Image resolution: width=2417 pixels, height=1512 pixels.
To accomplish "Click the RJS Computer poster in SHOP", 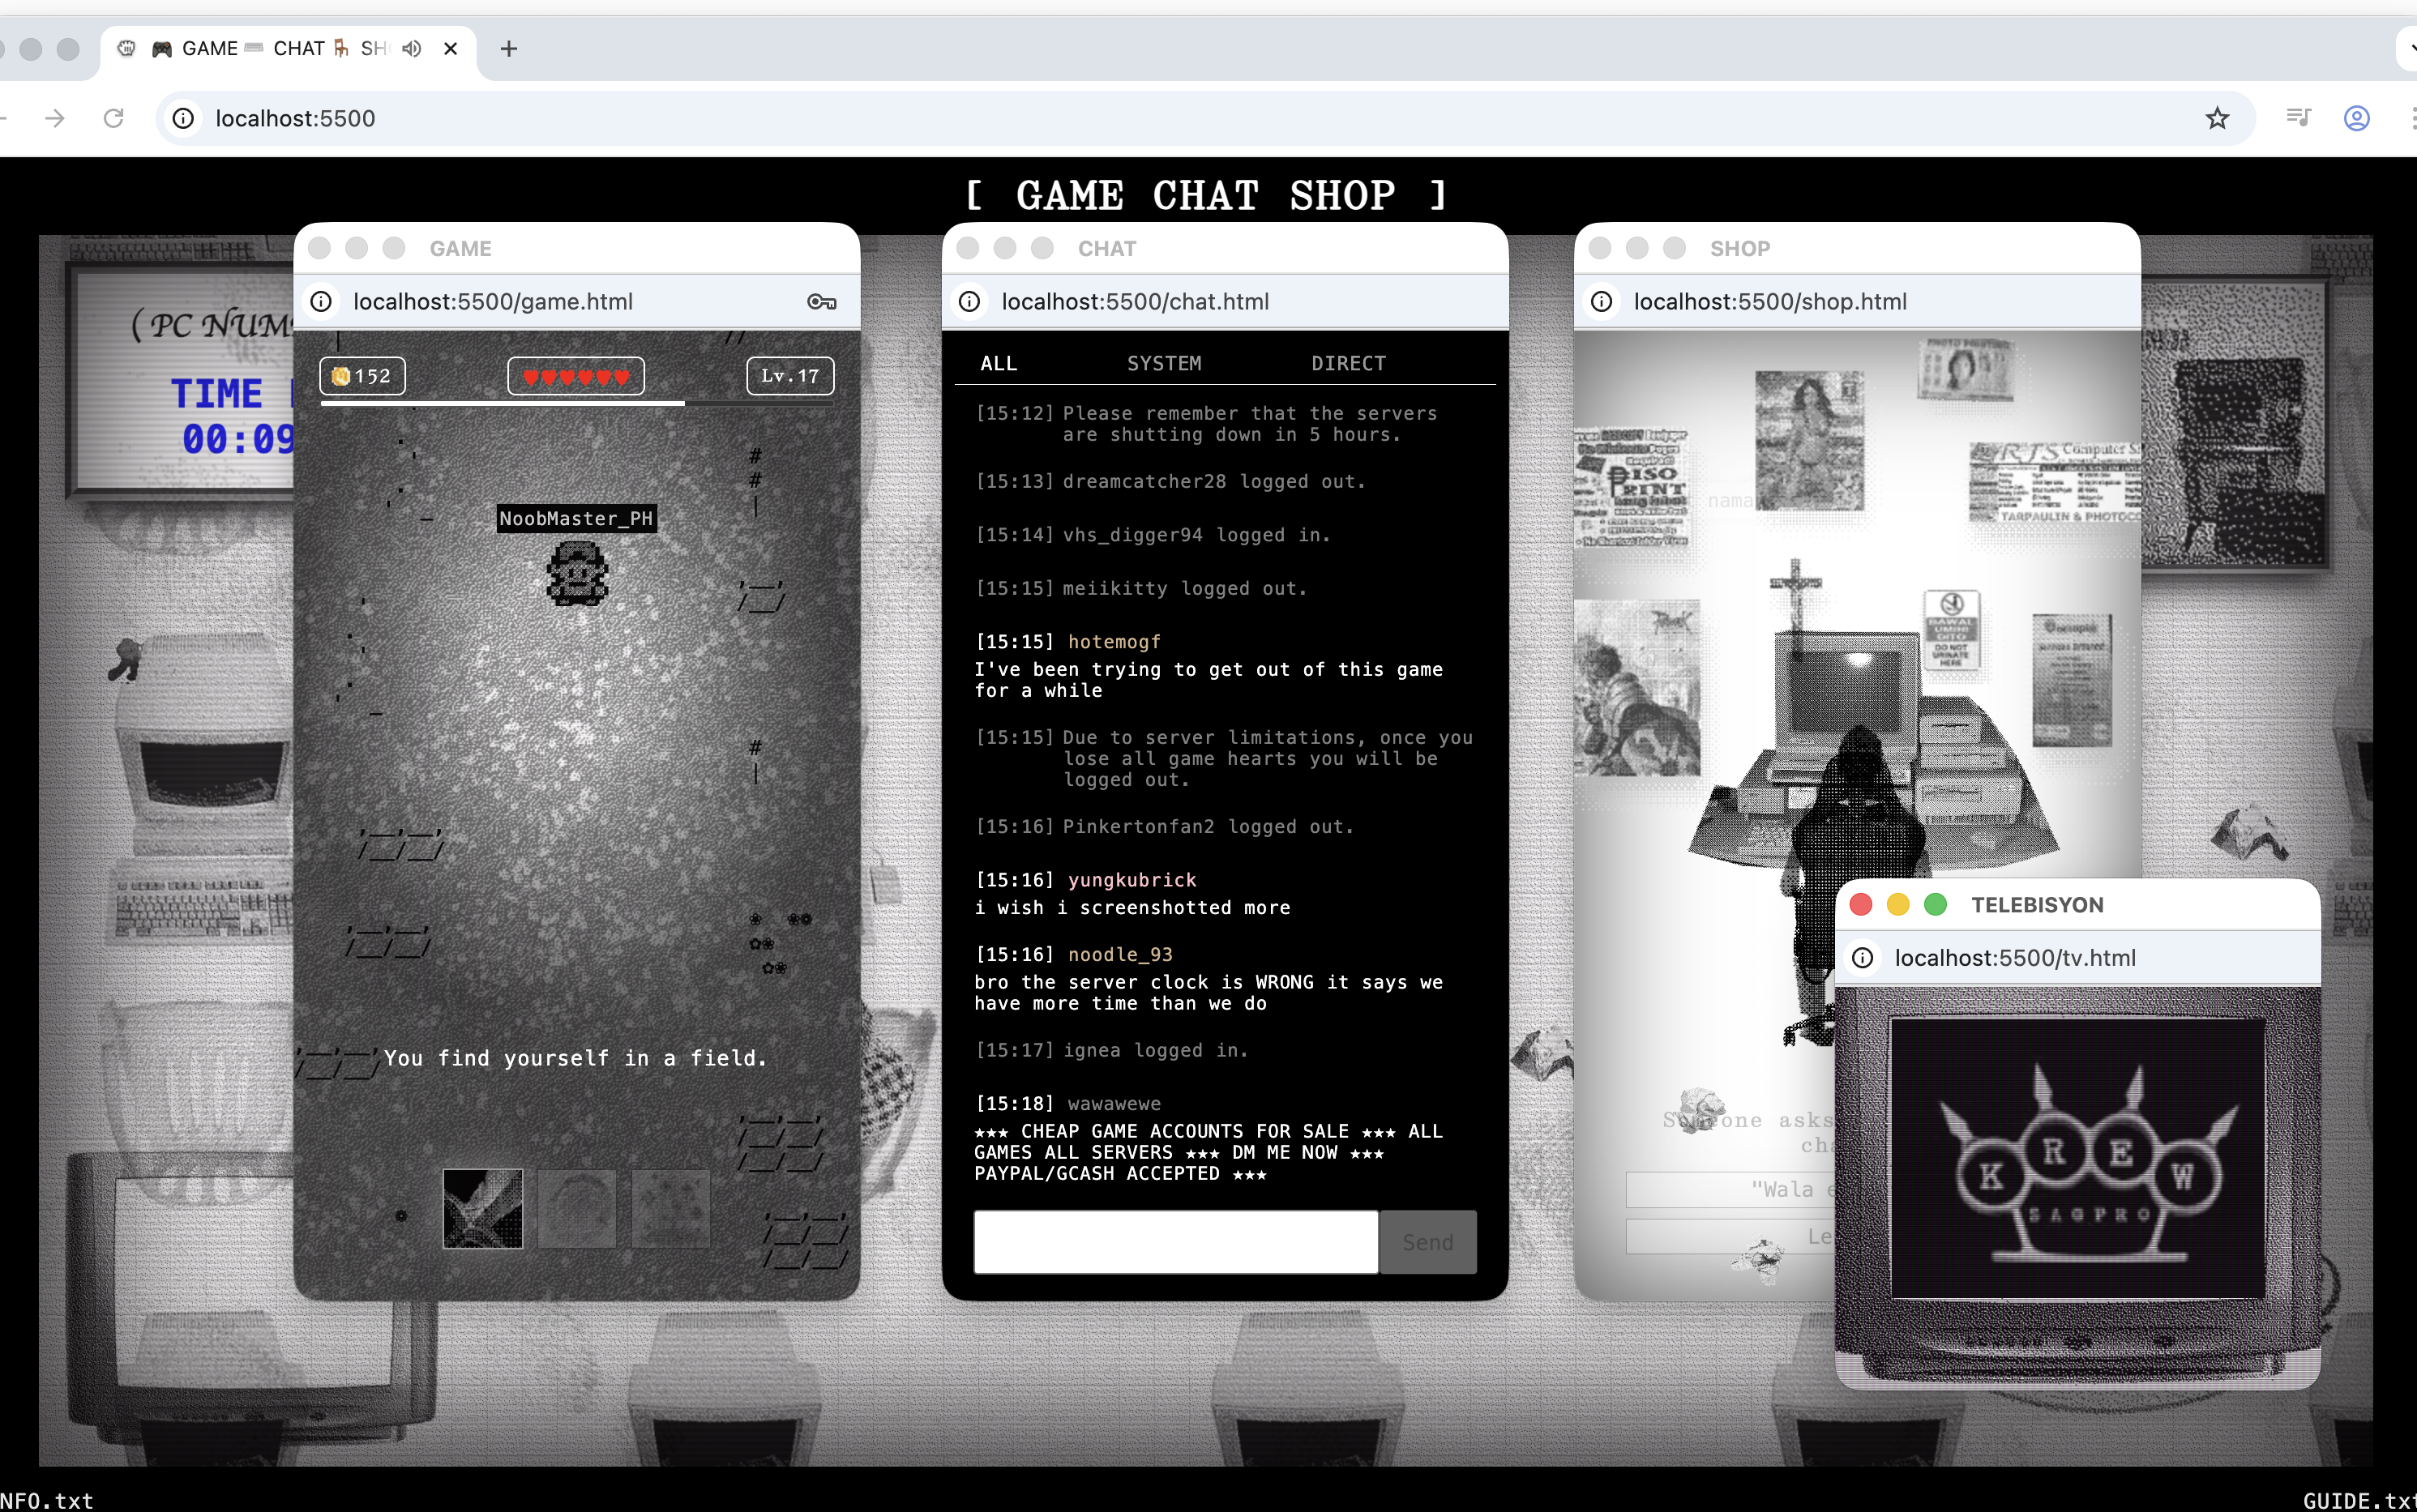I will click(2055, 482).
